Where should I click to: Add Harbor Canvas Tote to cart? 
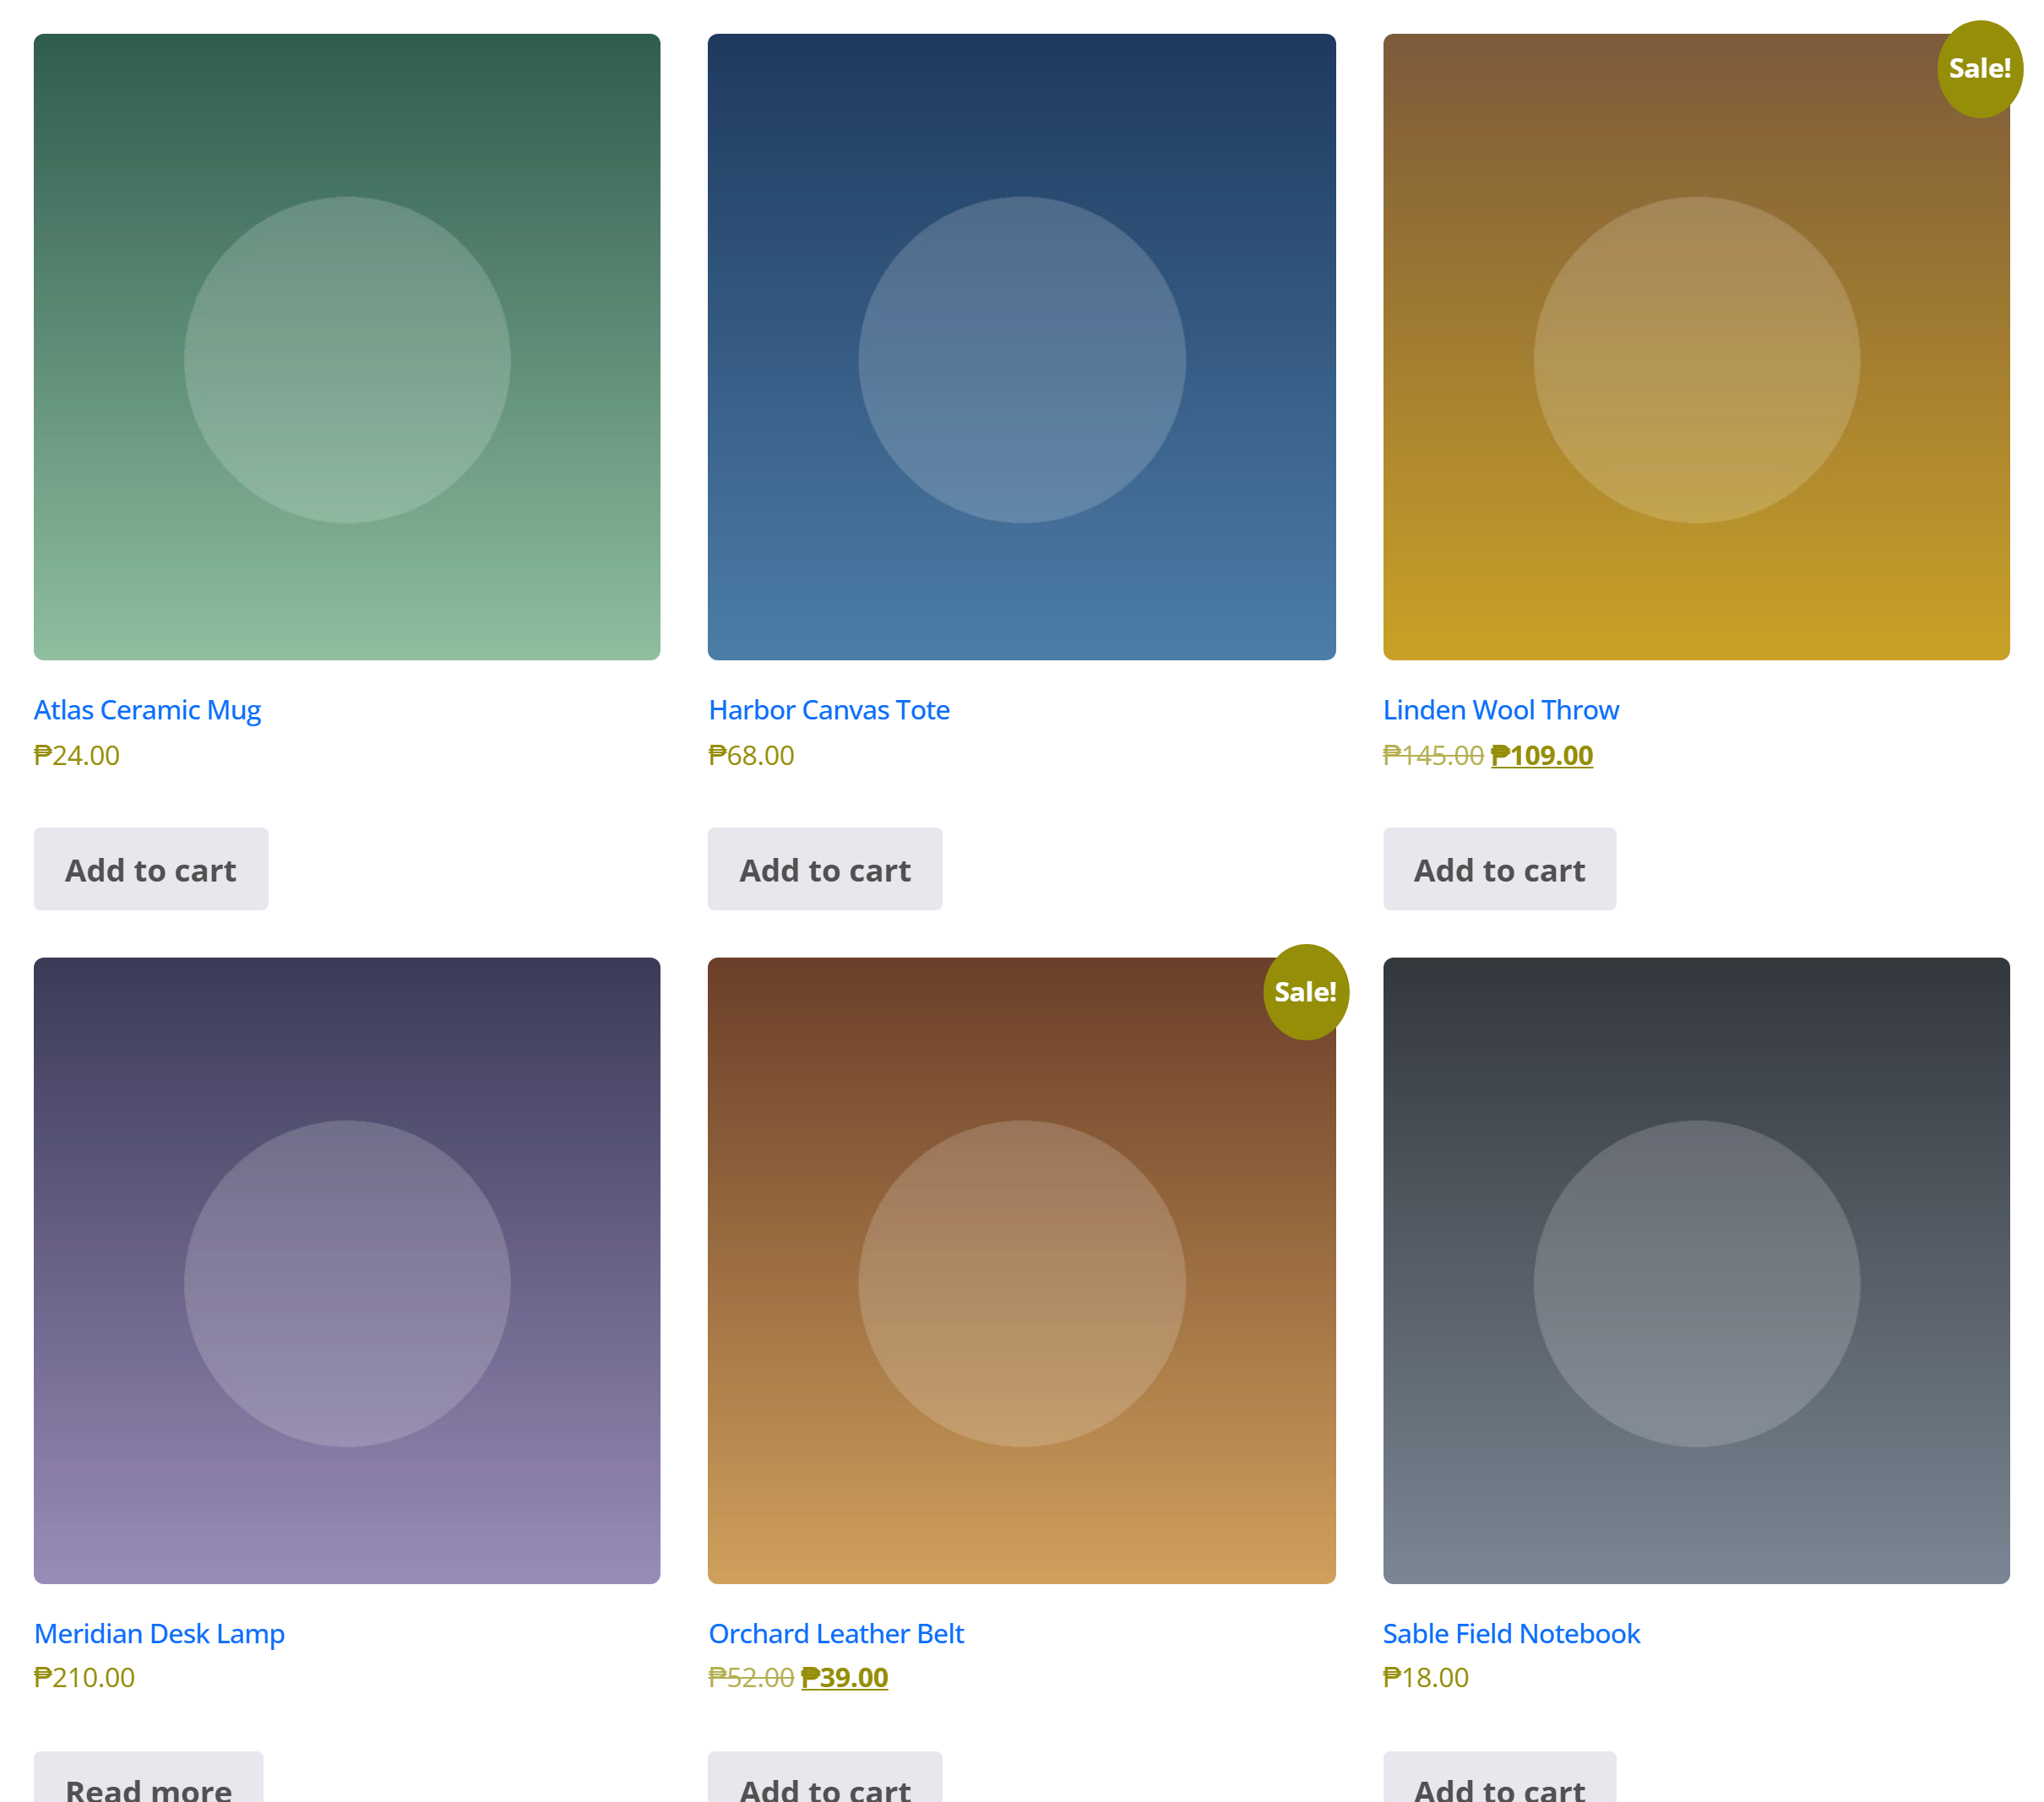(825, 869)
